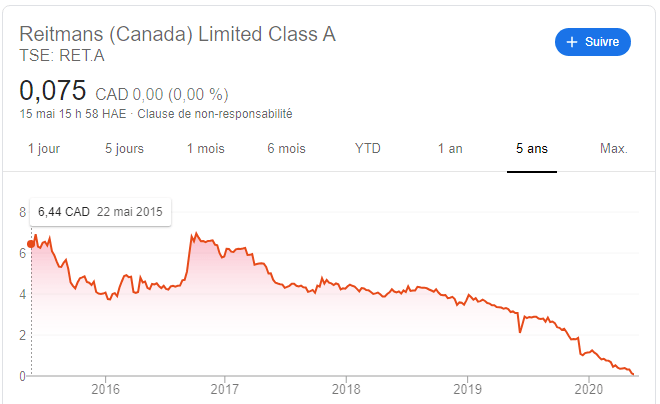Screen dimensions: 660x404
Task: Click the 2018 label on chart axis
Action: click(x=346, y=389)
